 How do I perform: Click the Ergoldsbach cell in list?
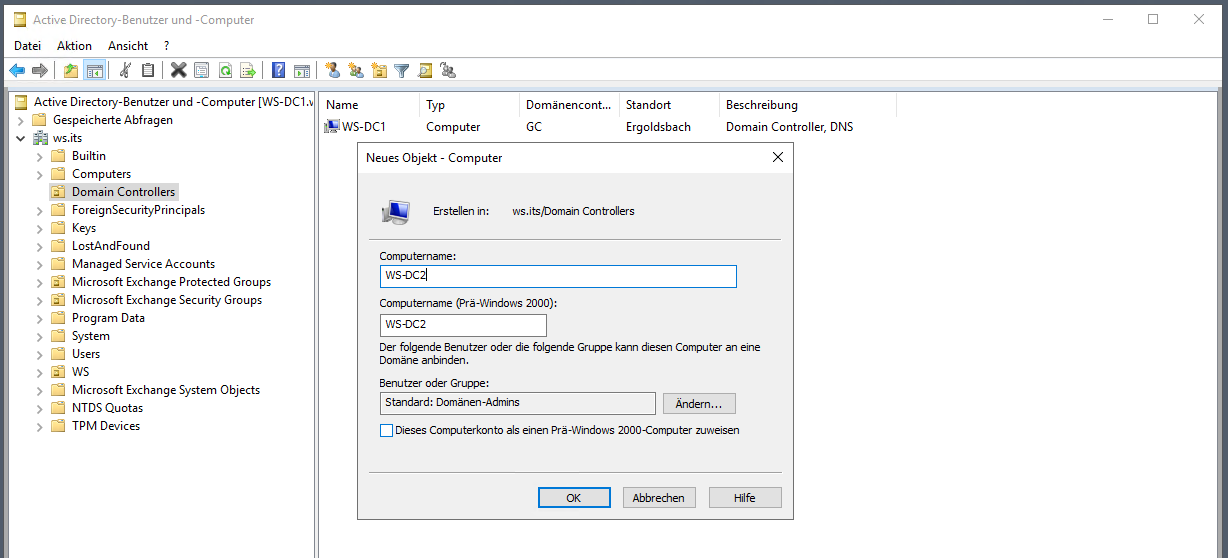pyautogui.click(x=656, y=127)
